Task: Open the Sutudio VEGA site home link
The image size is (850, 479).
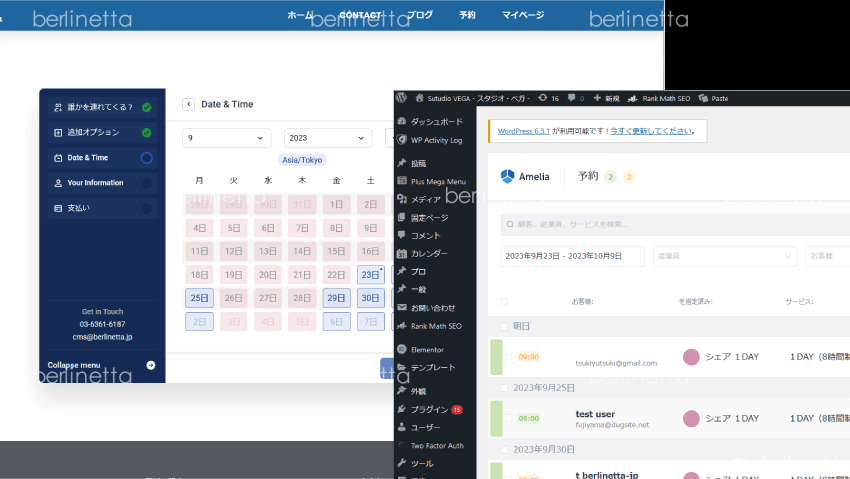Action: [473, 99]
